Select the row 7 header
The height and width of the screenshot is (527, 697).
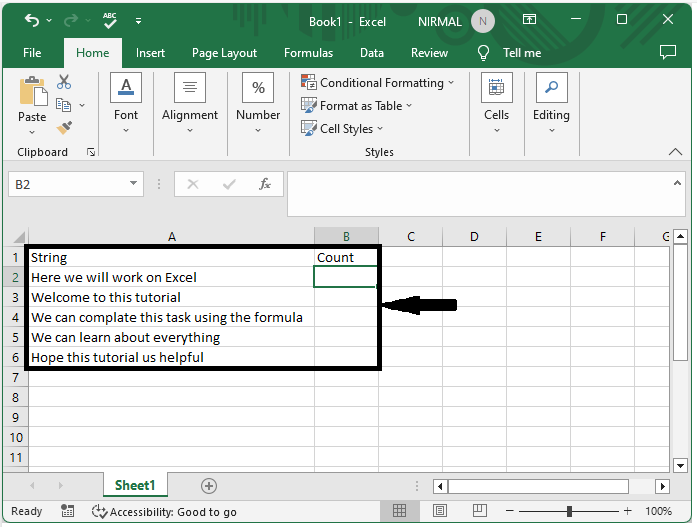tap(16, 377)
